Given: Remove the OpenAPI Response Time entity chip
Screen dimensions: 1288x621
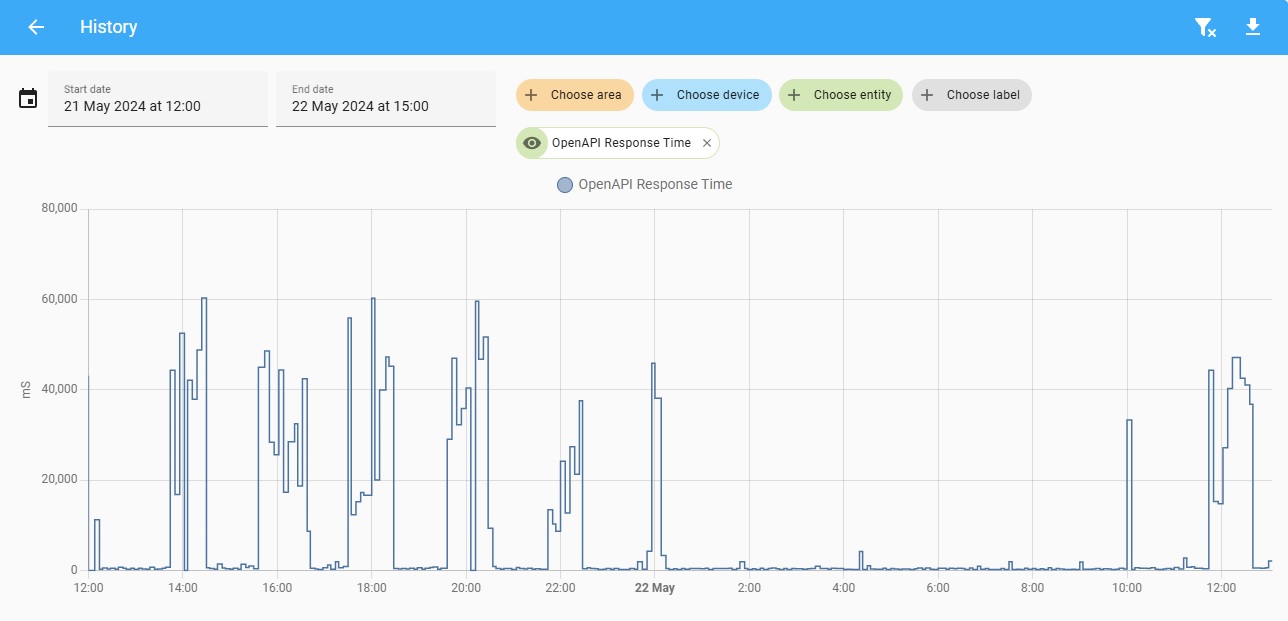Looking at the screenshot, I should click(x=707, y=143).
